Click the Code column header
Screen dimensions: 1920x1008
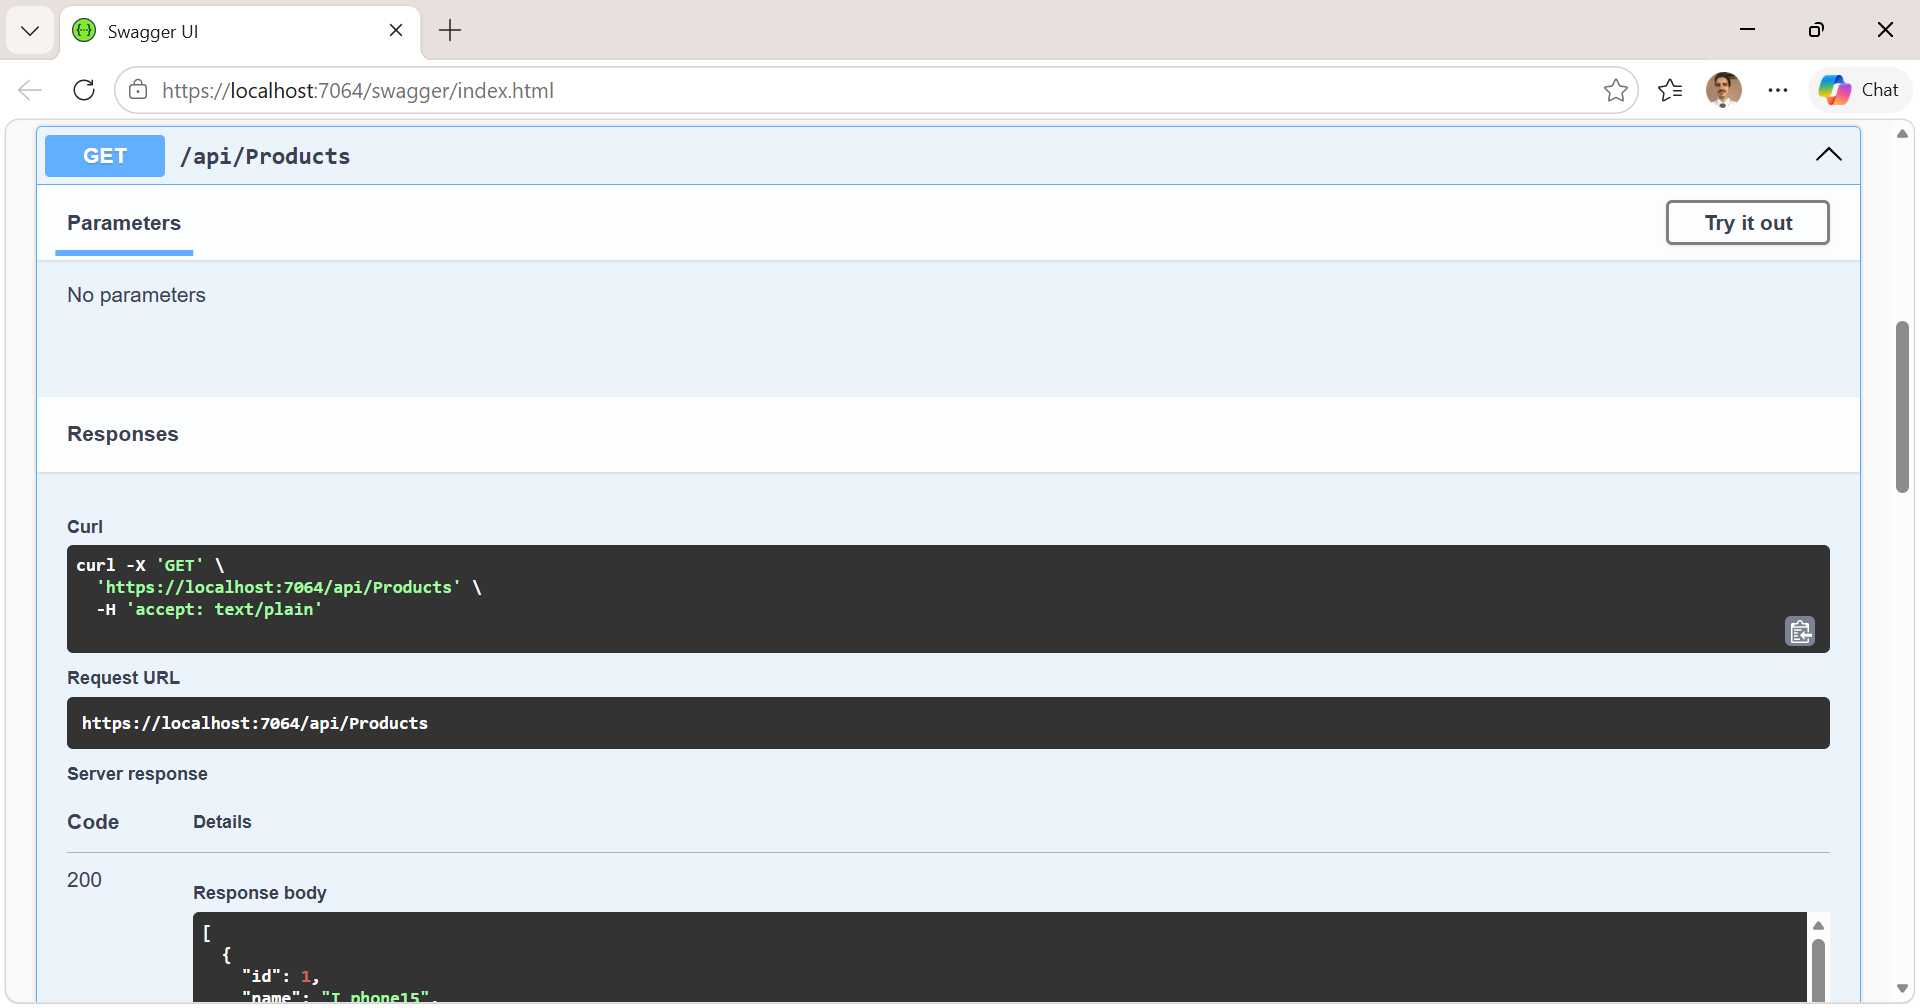click(93, 822)
